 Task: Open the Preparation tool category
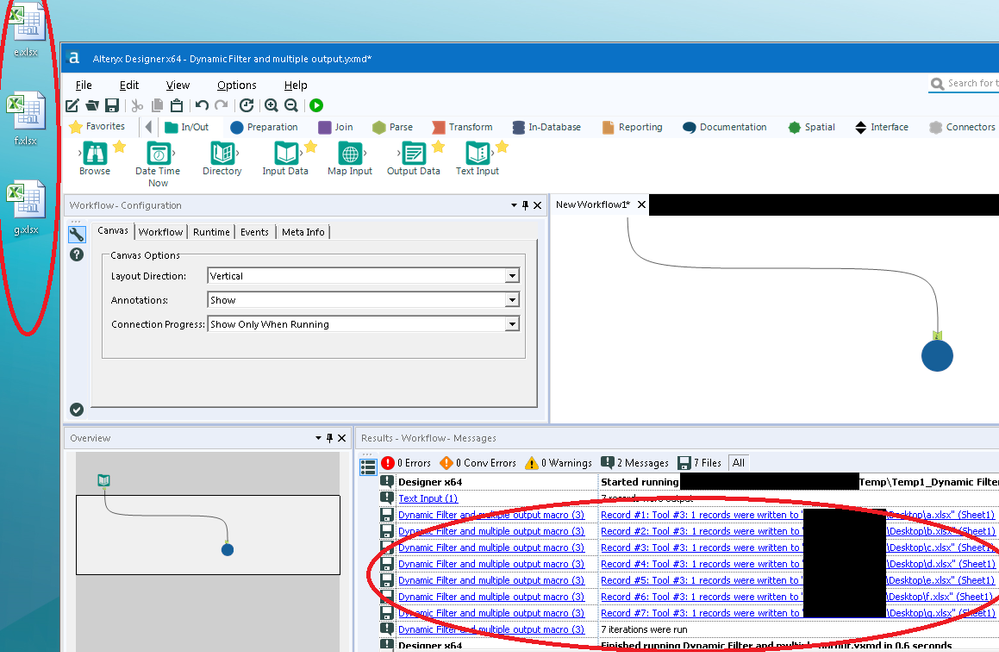click(264, 127)
